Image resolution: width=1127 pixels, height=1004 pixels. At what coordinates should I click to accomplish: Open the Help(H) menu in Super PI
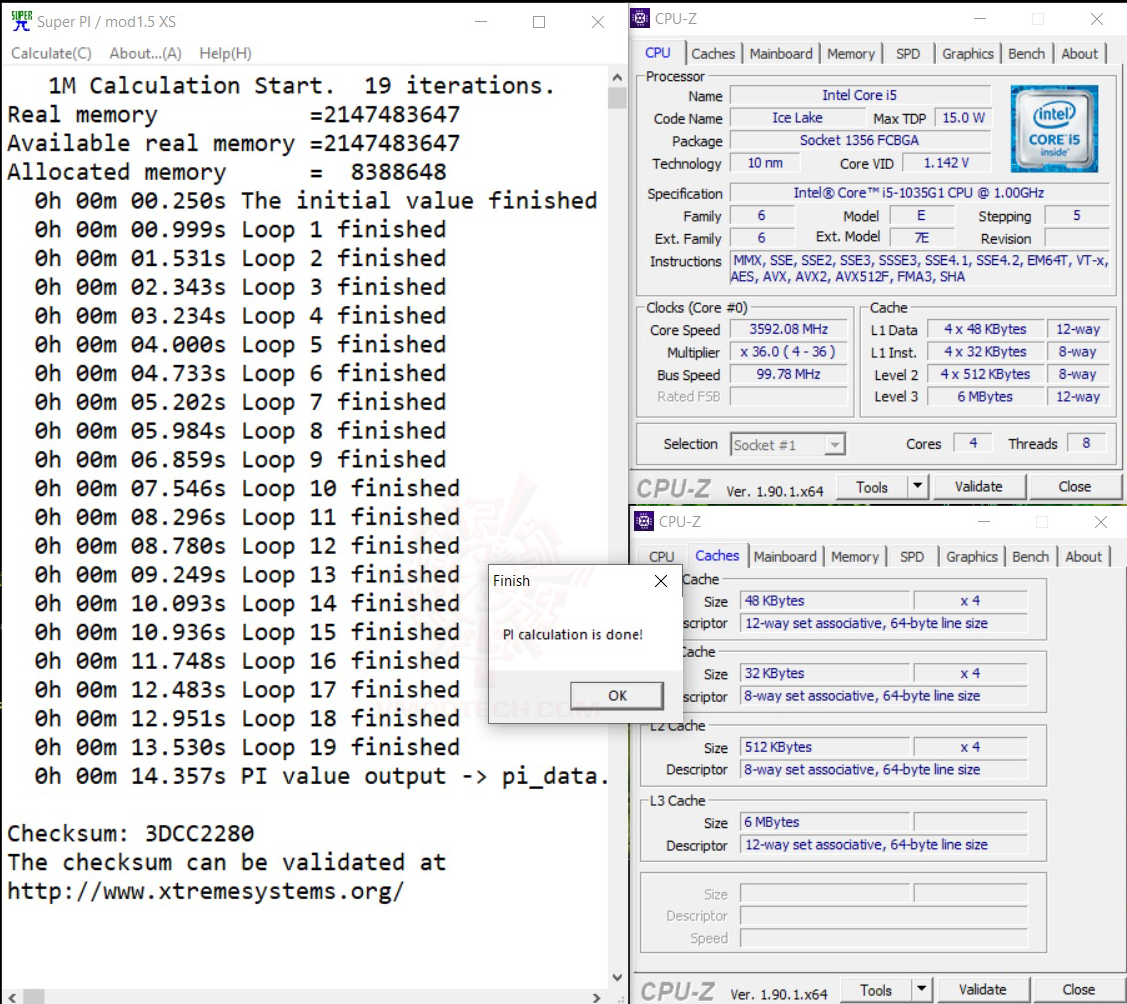[x=225, y=53]
